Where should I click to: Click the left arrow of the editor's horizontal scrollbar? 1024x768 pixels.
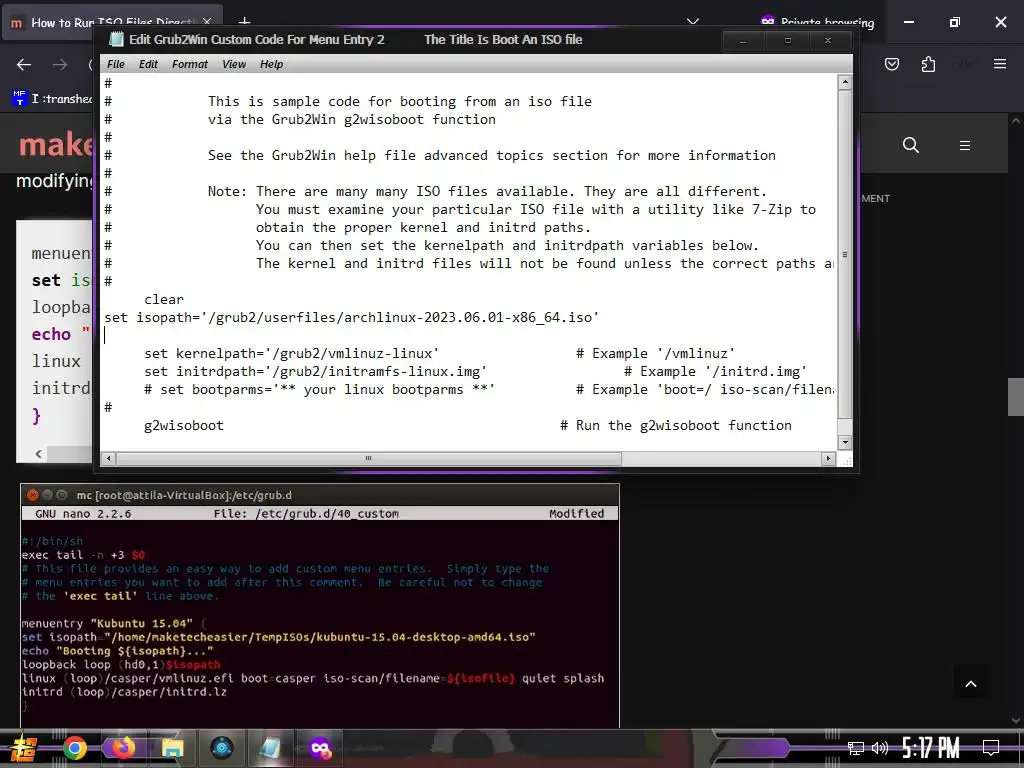[x=109, y=458]
